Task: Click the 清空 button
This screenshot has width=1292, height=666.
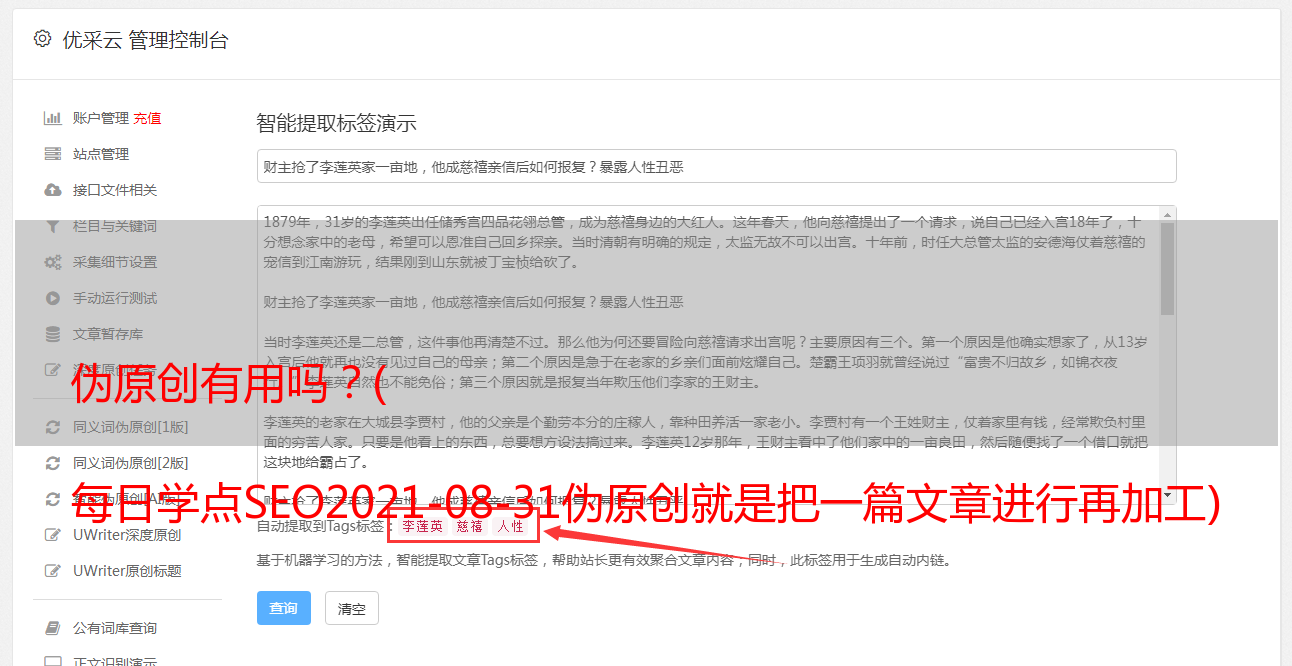Action: [x=352, y=608]
